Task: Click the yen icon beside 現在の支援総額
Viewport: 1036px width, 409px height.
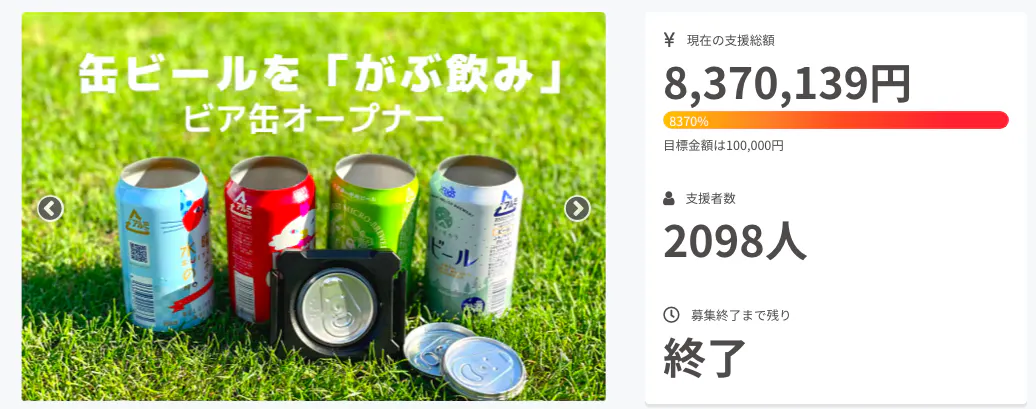Action: [x=669, y=40]
